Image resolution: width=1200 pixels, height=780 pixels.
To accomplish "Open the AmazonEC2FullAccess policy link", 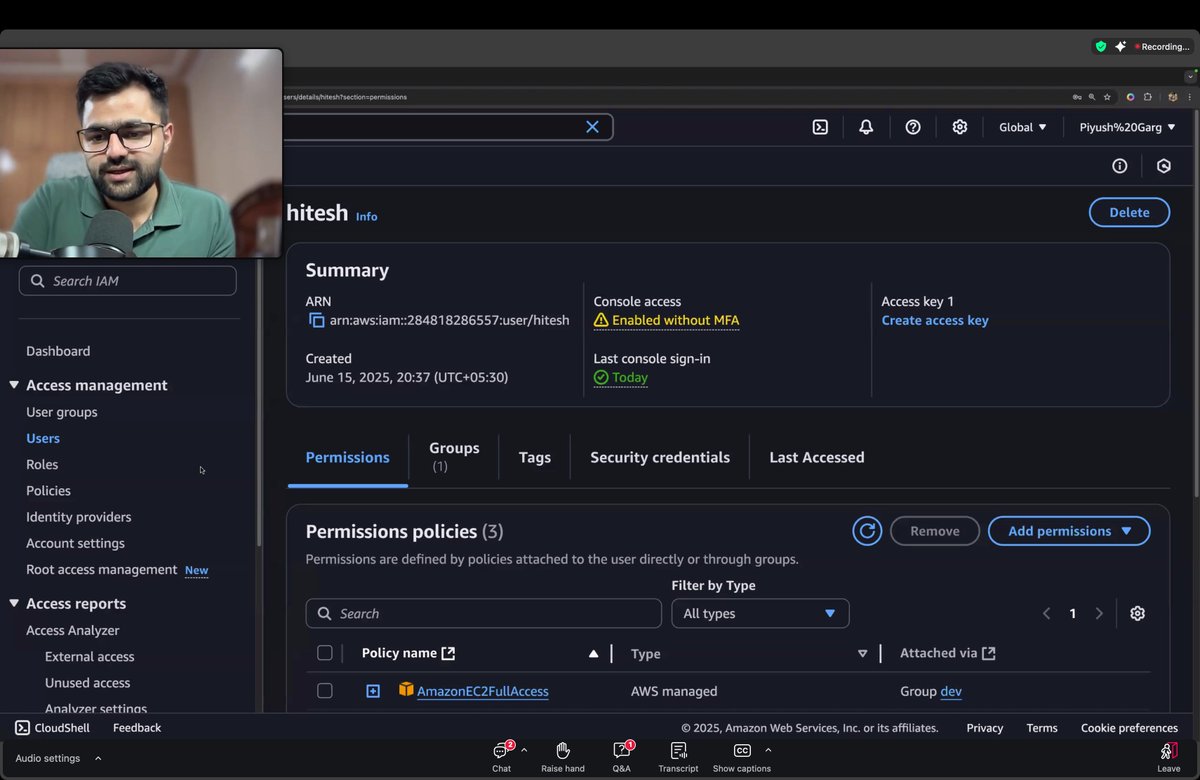I will pyautogui.click(x=483, y=691).
